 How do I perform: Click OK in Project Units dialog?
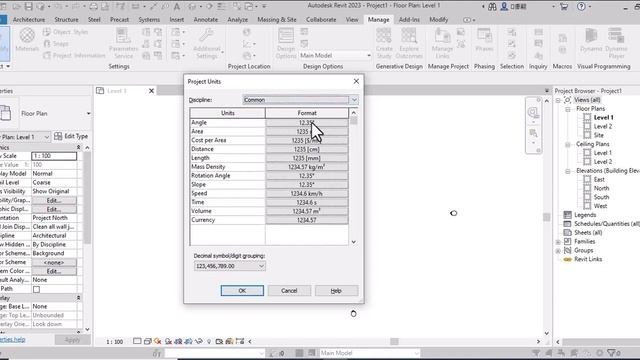pyautogui.click(x=242, y=291)
